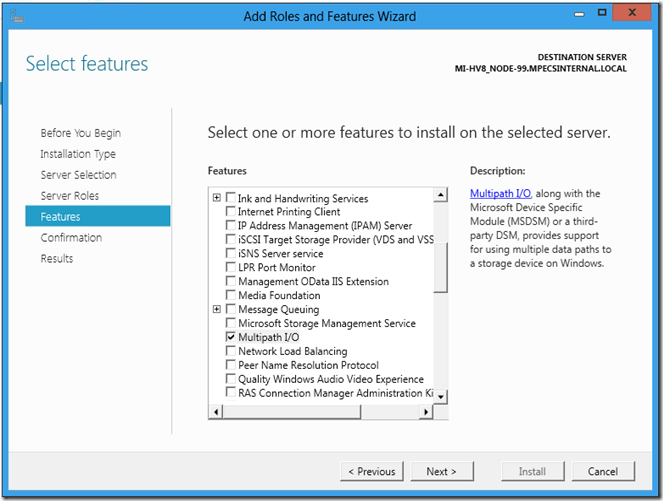Enable LPR Port Monitor feature
Viewport: 663px width, 501px height.
(231, 268)
